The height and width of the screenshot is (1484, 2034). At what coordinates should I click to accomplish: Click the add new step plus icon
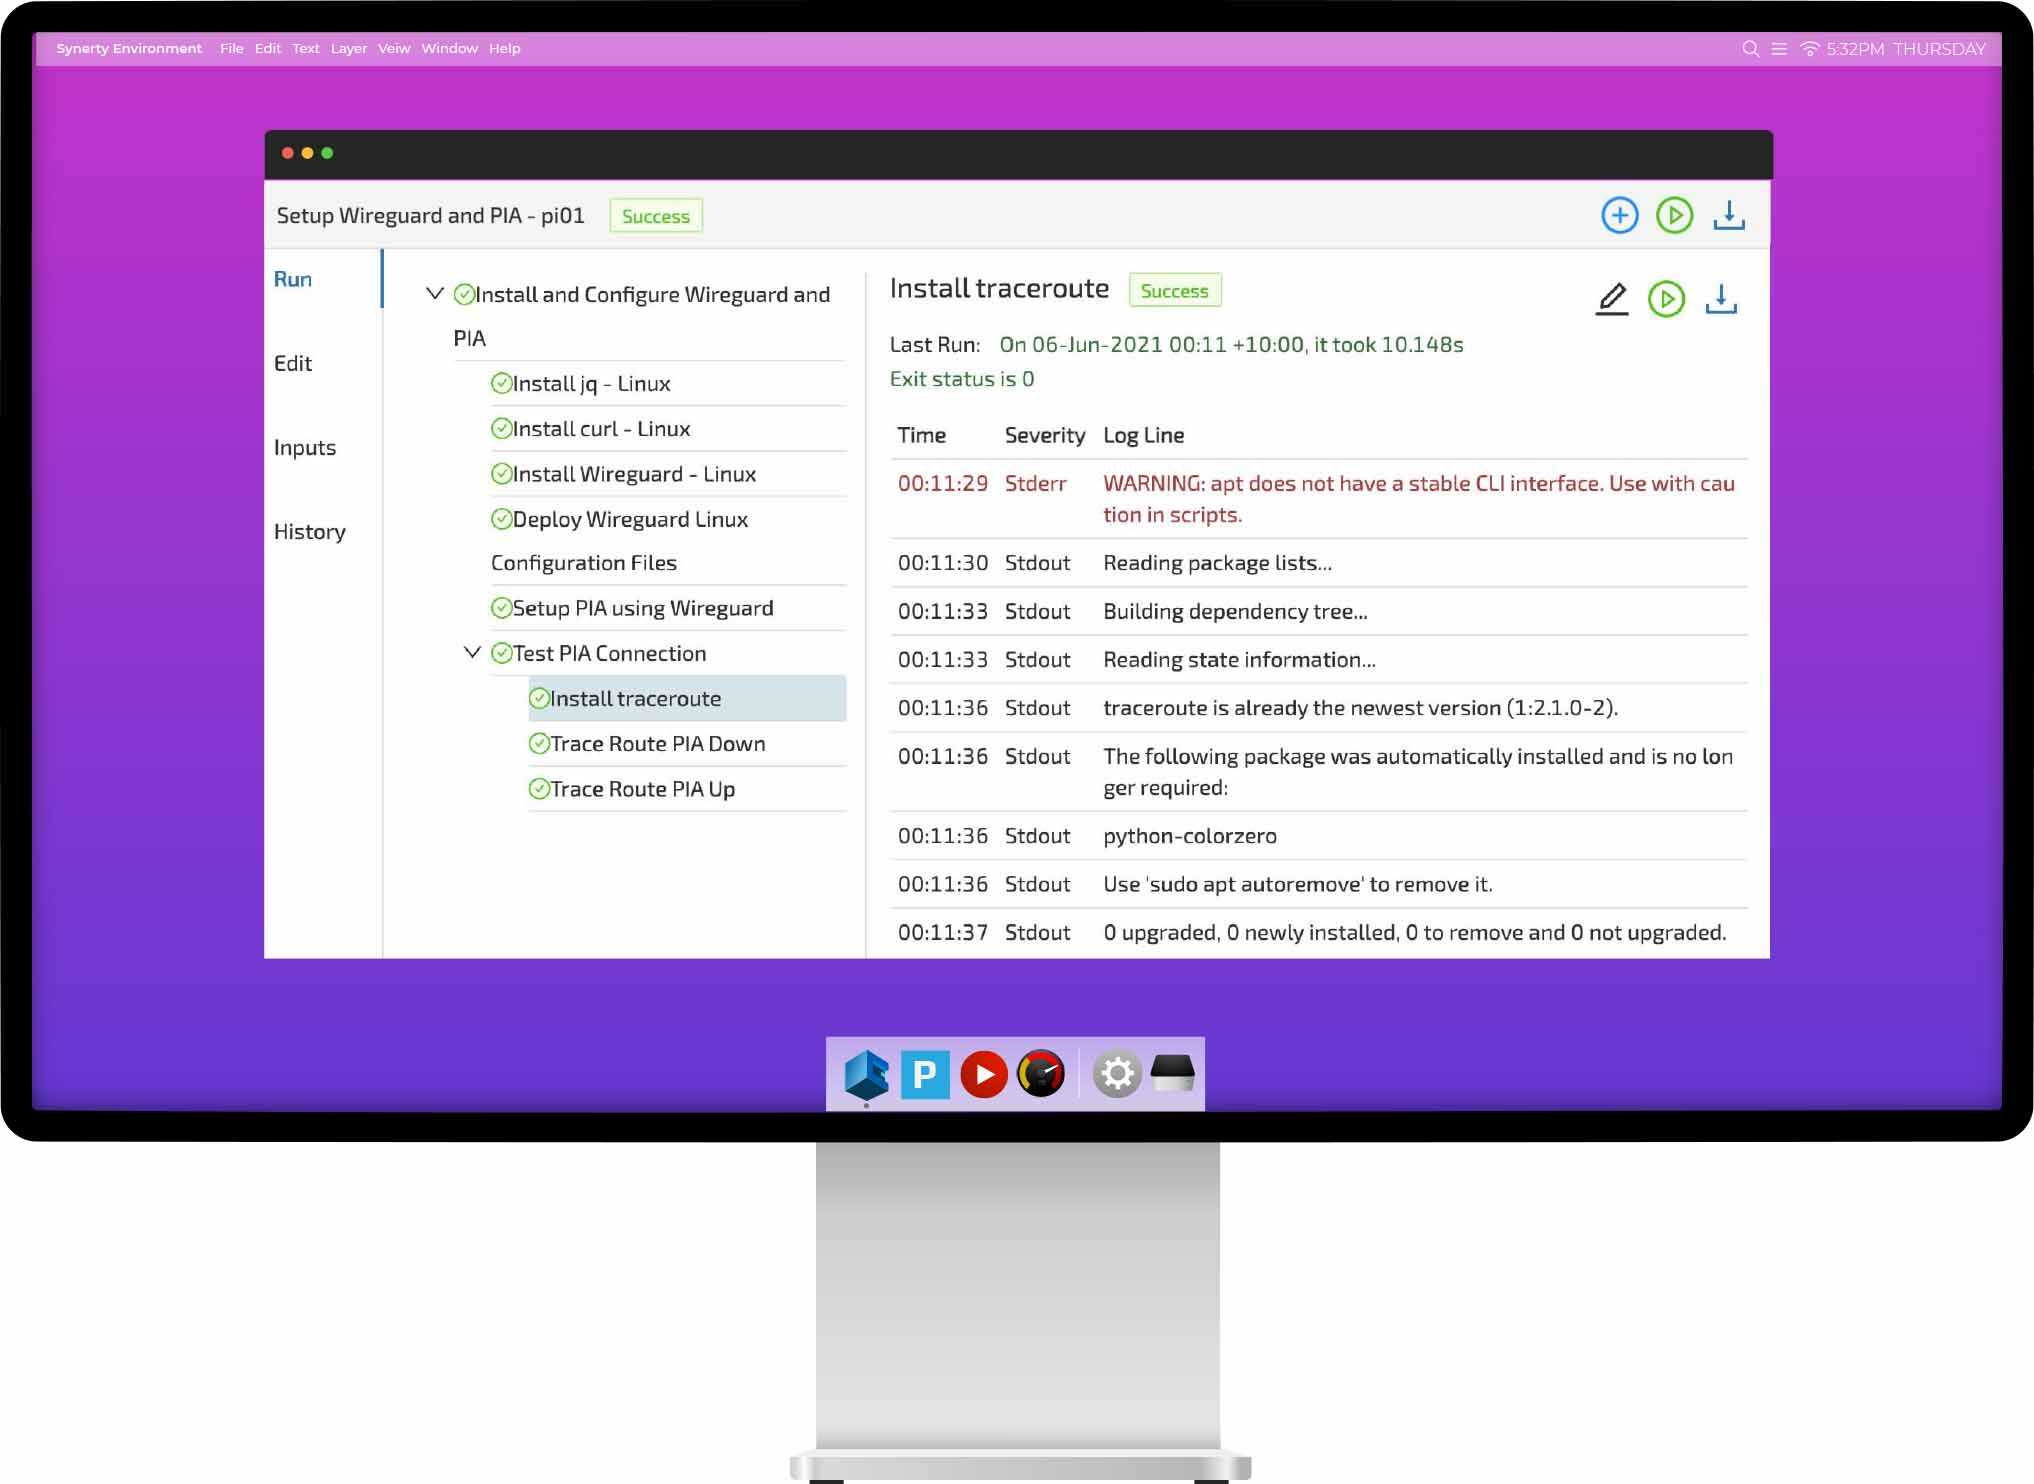(x=1621, y=214)
